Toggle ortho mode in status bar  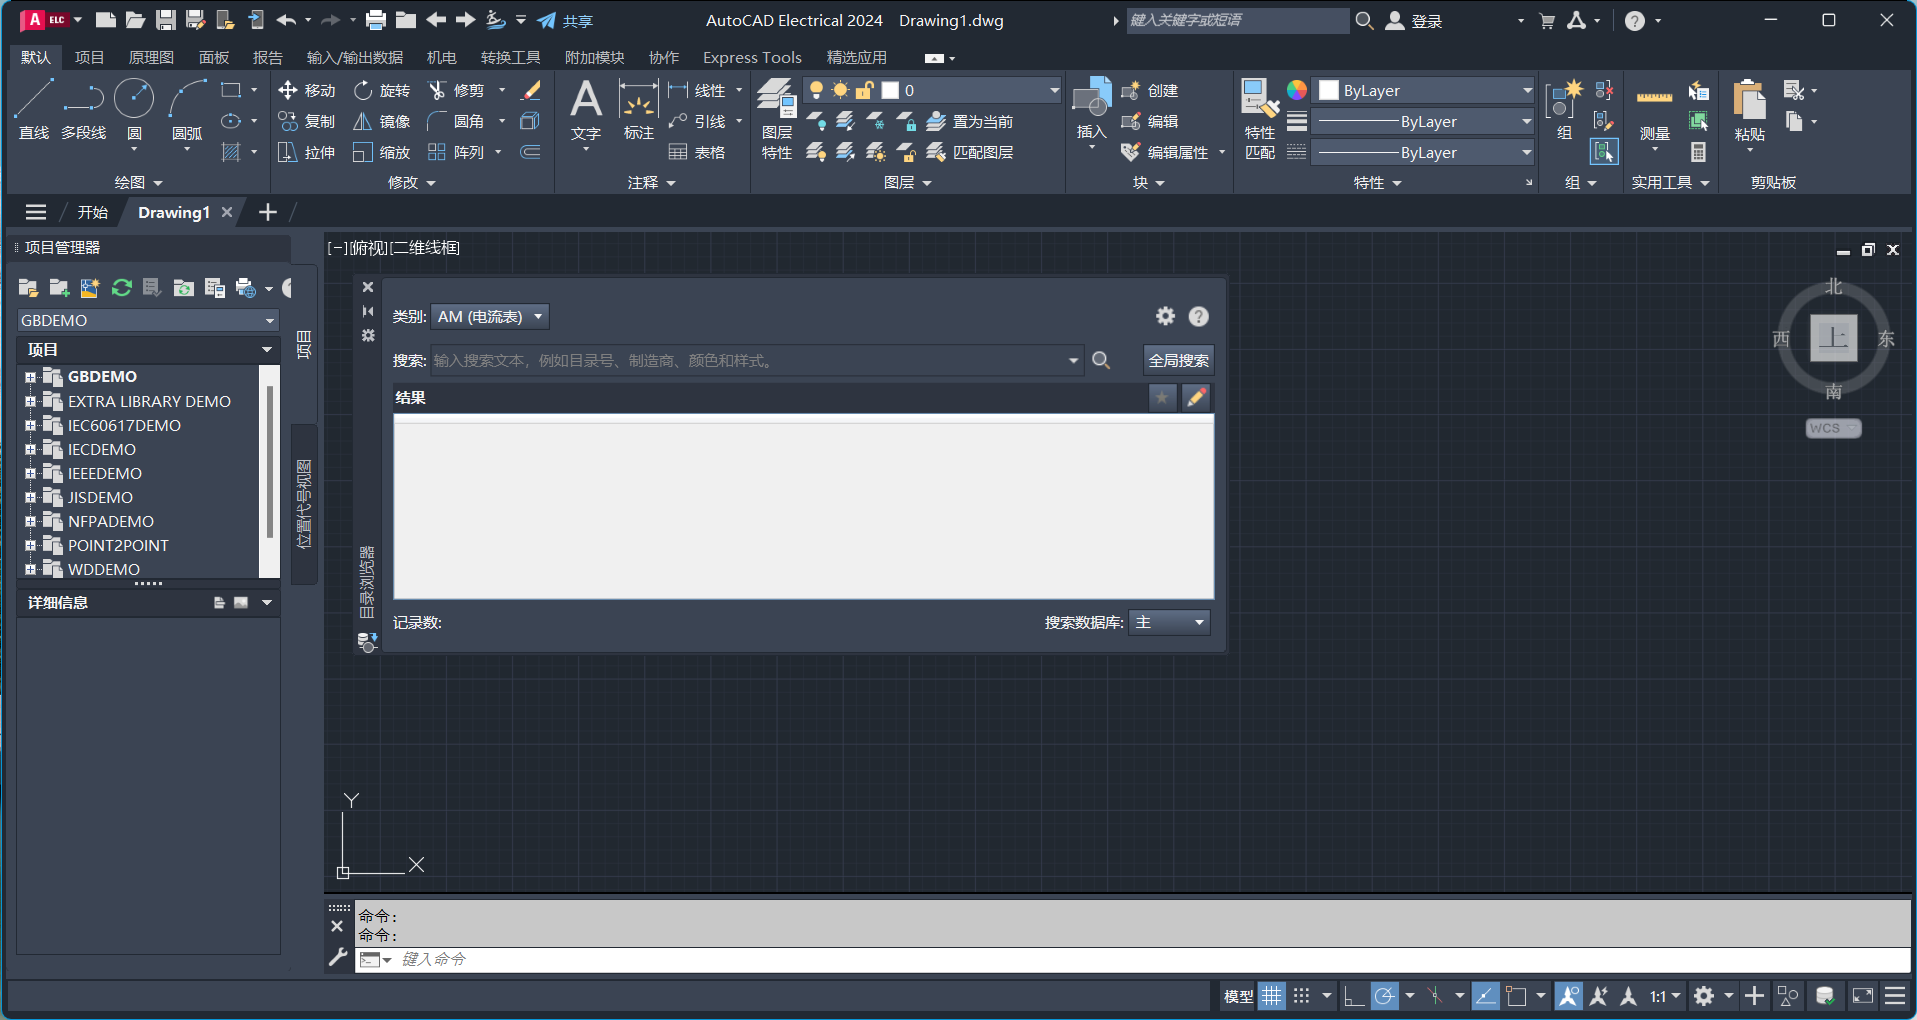[x=1353, y=996]
